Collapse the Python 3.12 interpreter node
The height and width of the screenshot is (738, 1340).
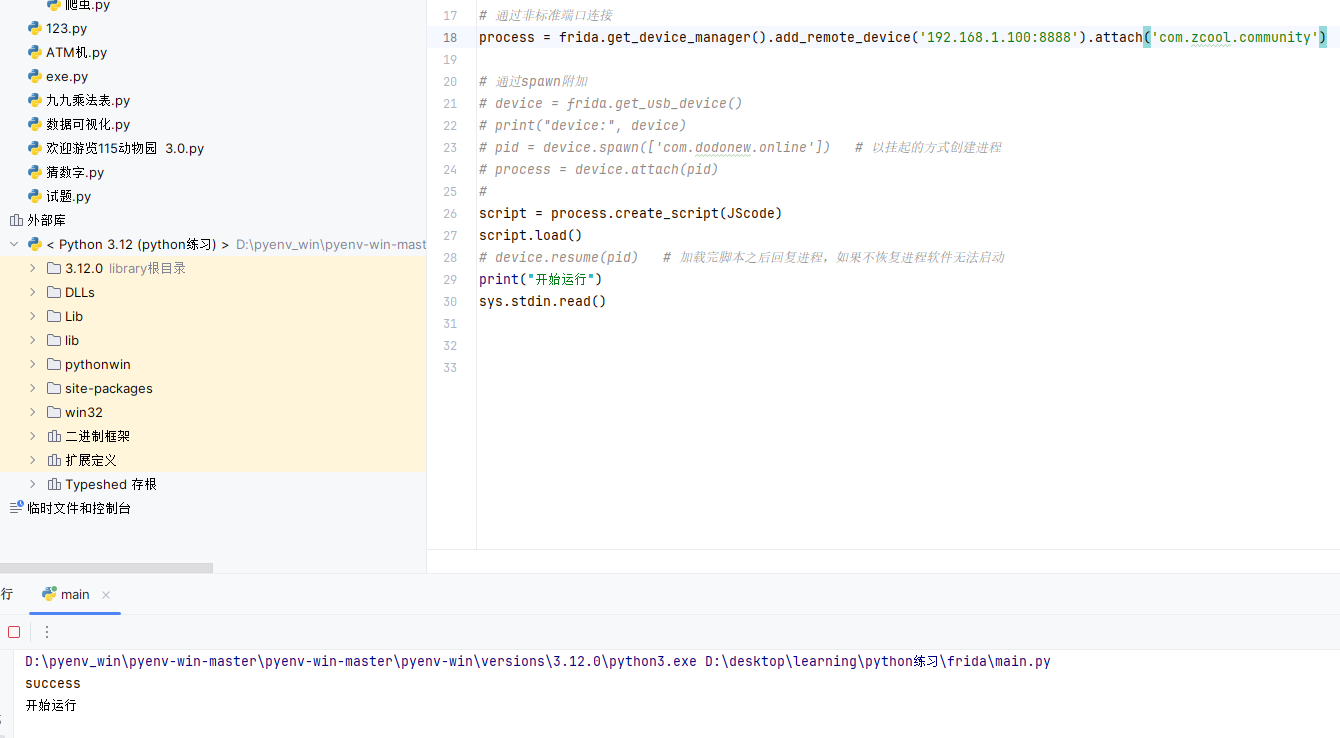(x=14, y=244)
